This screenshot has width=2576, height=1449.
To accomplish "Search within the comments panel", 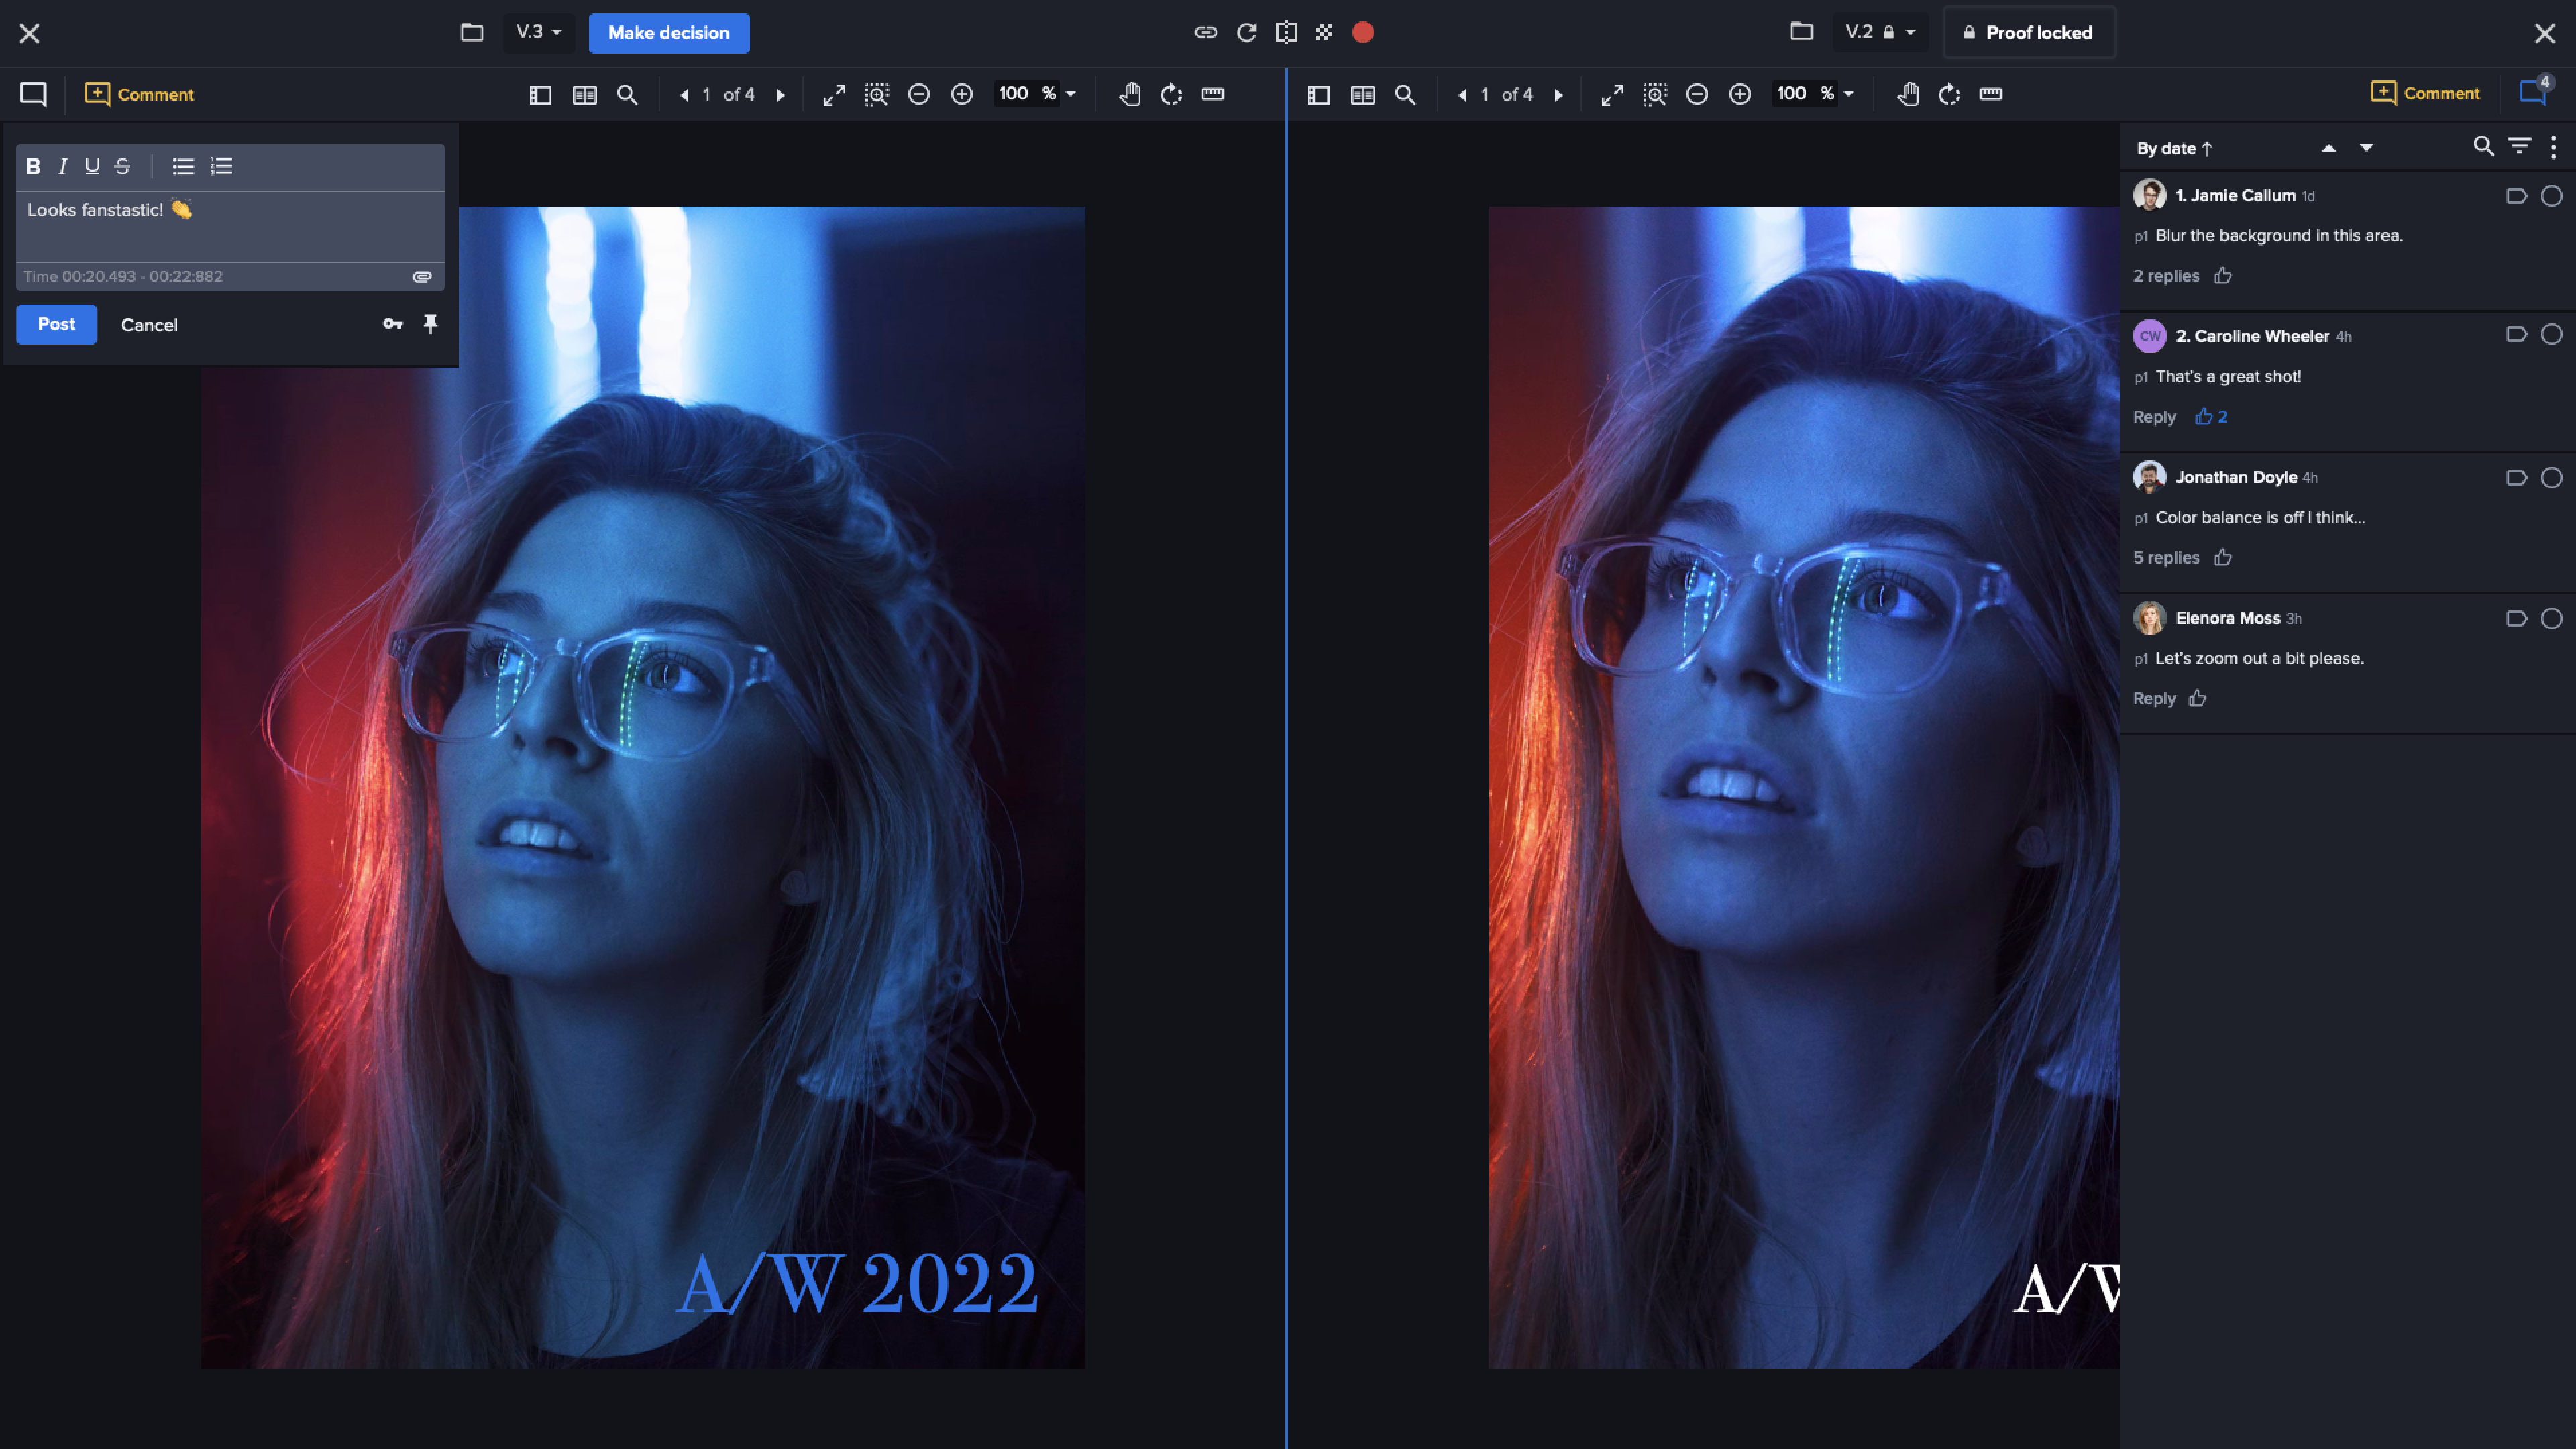I will click(2484, 147).
